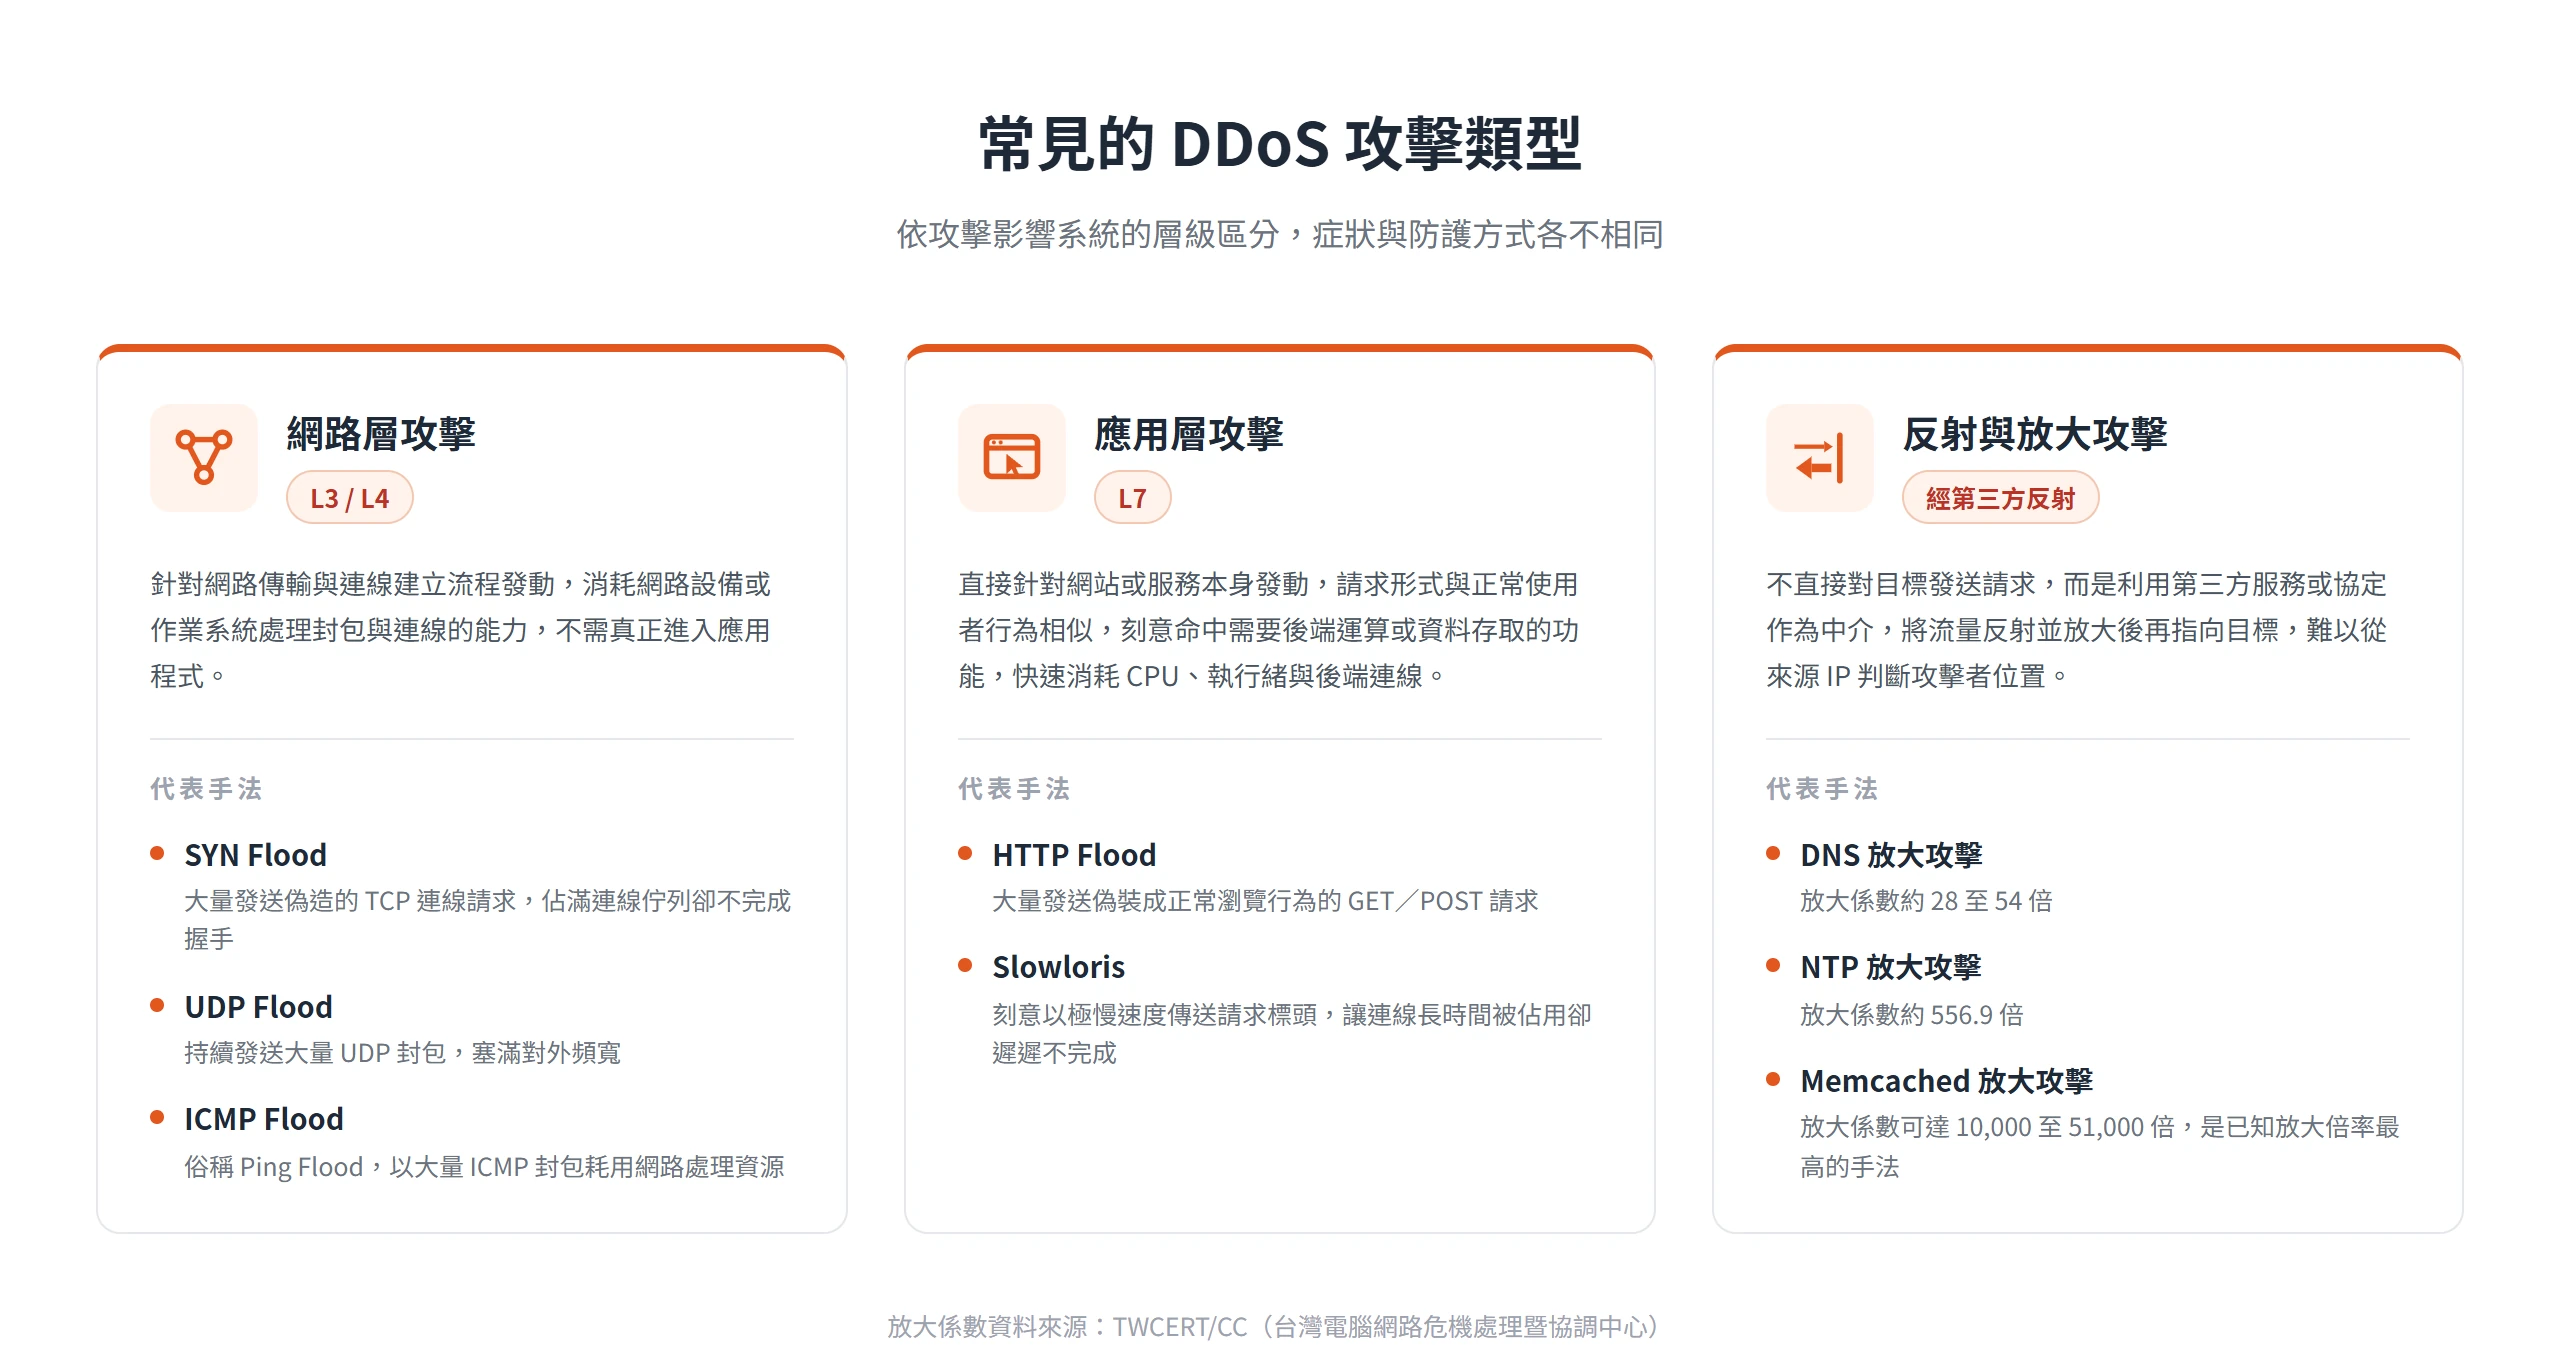Click the 網路層攻擊 card heading

(x=381, y=434)
